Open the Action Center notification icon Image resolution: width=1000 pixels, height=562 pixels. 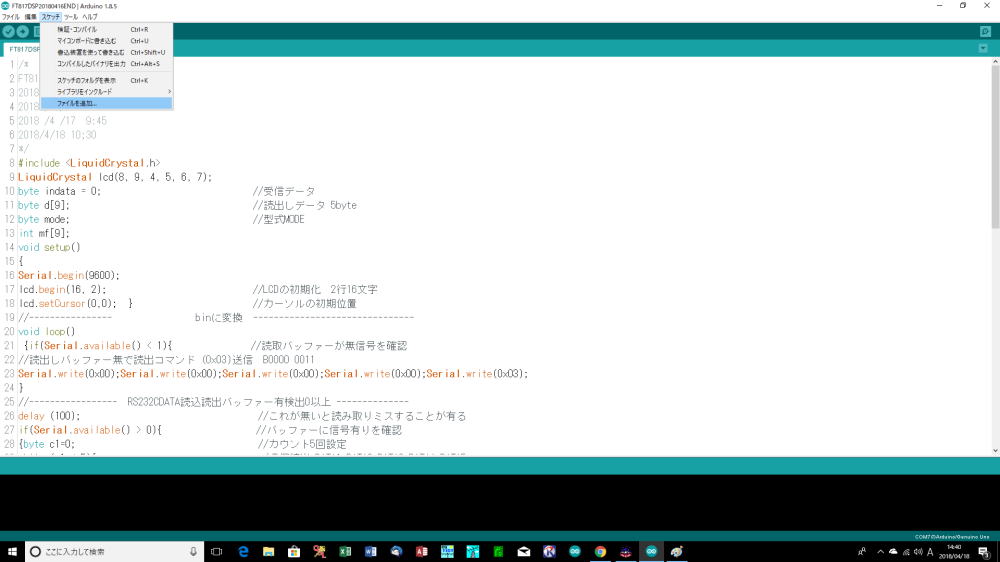985,552
